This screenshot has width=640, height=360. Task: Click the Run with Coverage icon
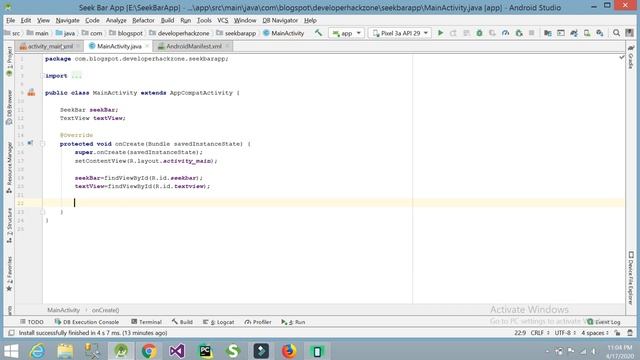[x=492, y=33]
